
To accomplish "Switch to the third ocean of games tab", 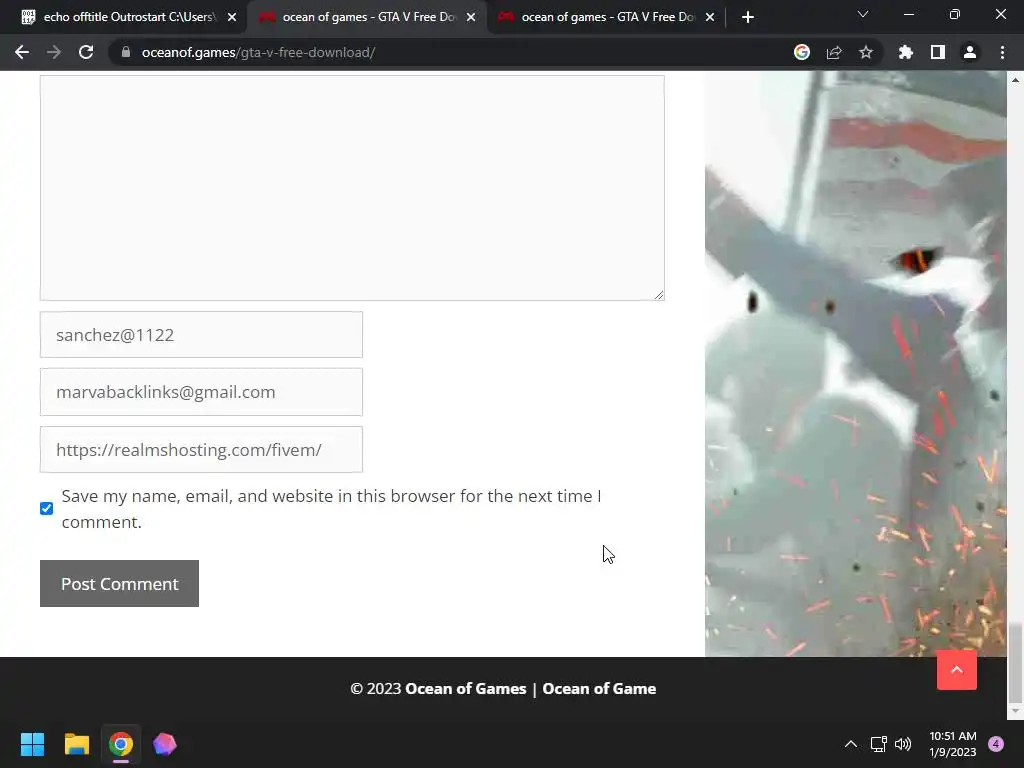I will tap(606, 17).
